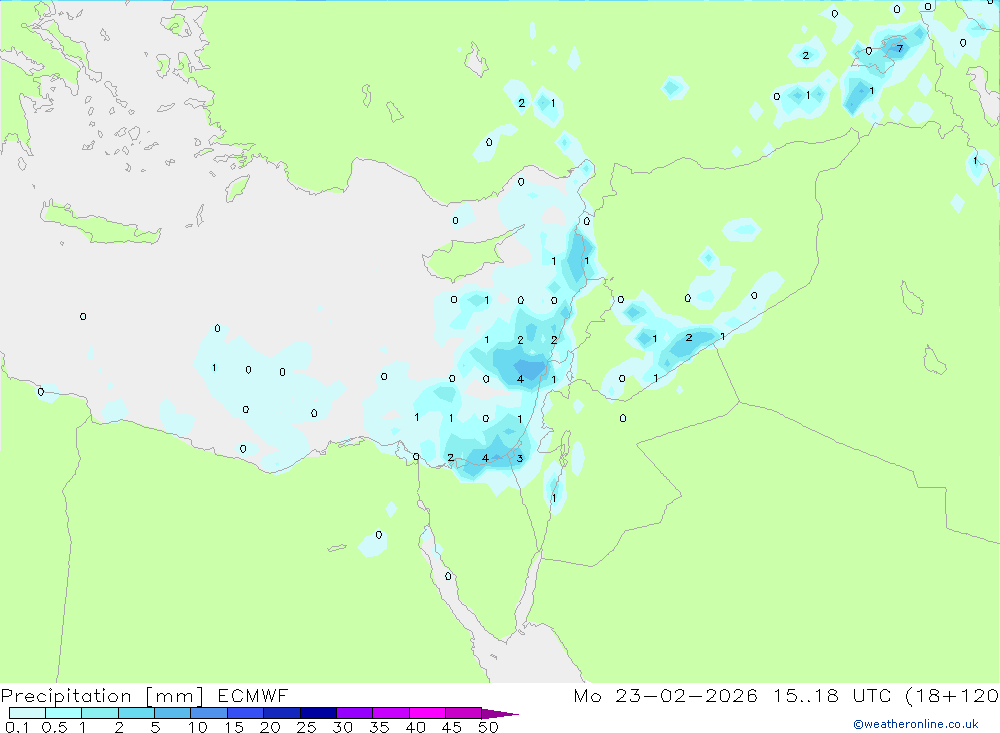Select the 45–50 mm legend swatch
This screenshot has width=1000, height=733.
click(x=463, y=713)
